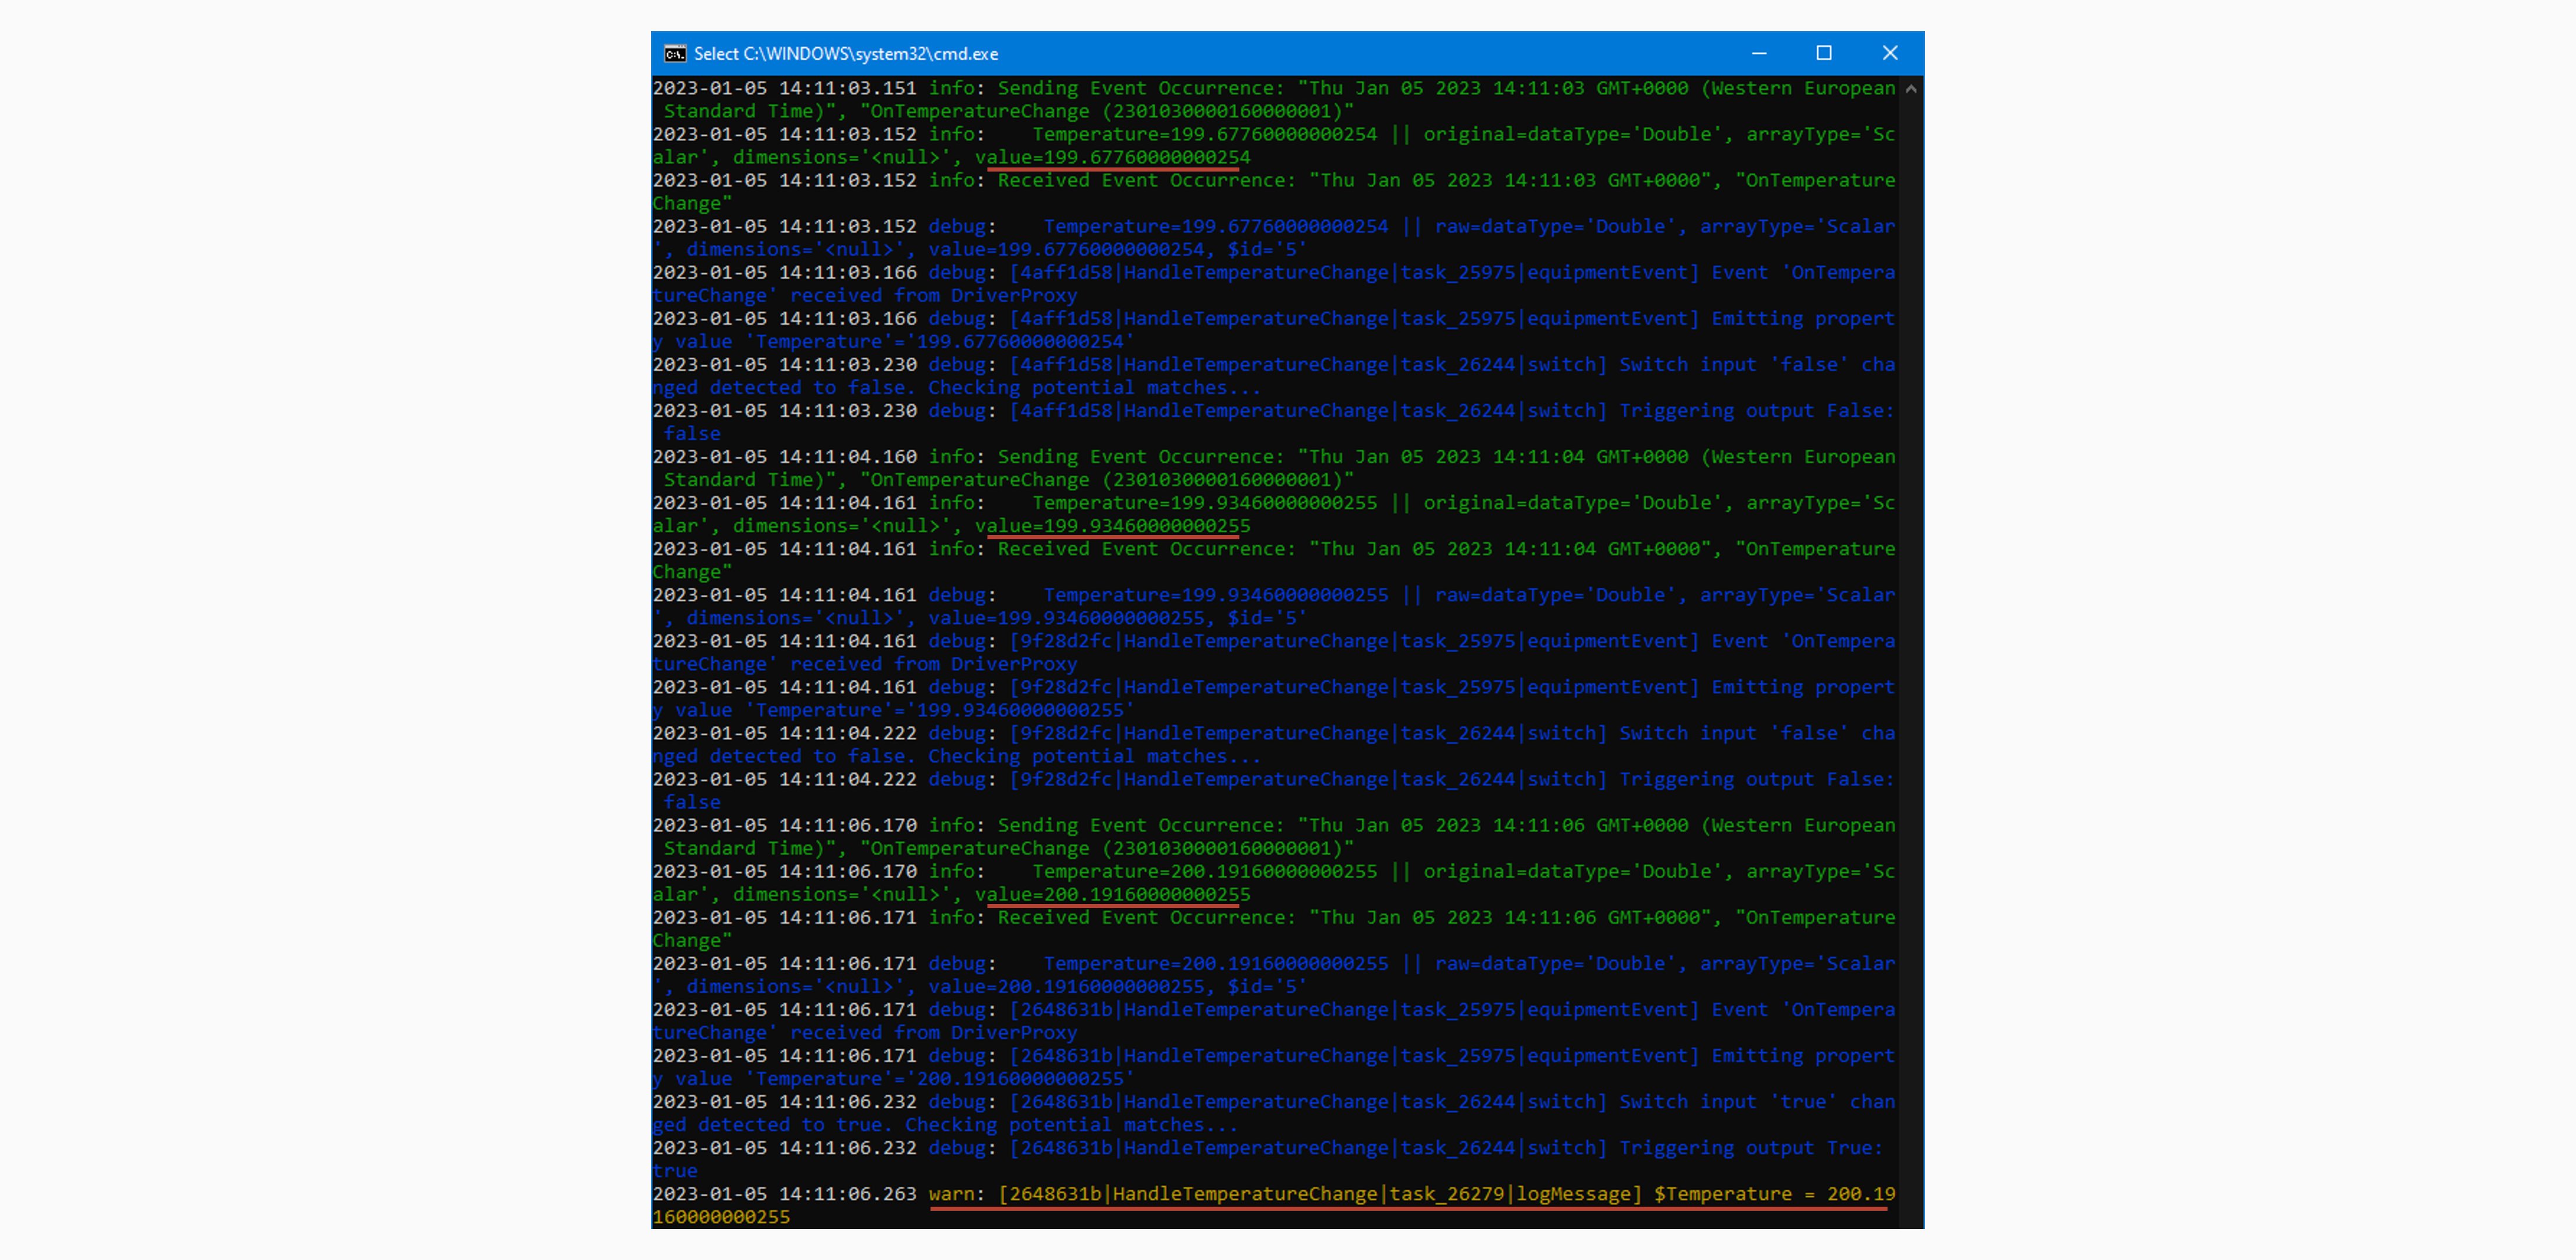Maximize the command prompt window

(x=1823, y=53)
